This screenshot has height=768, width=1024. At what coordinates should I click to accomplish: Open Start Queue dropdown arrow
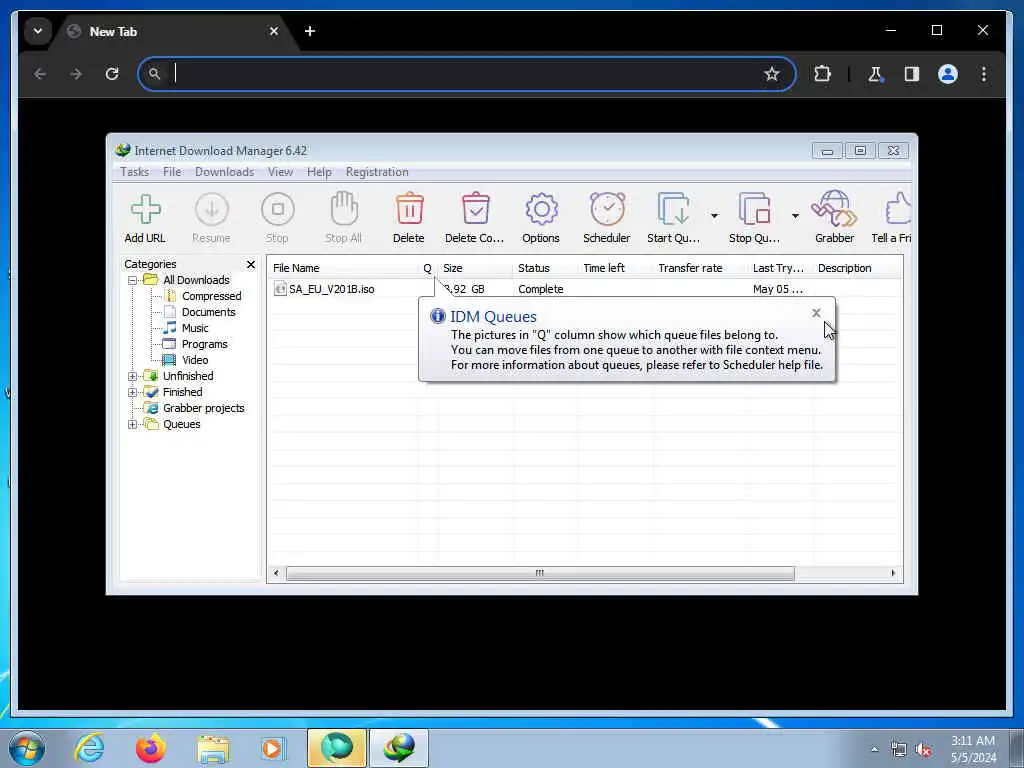click(714, 216)
